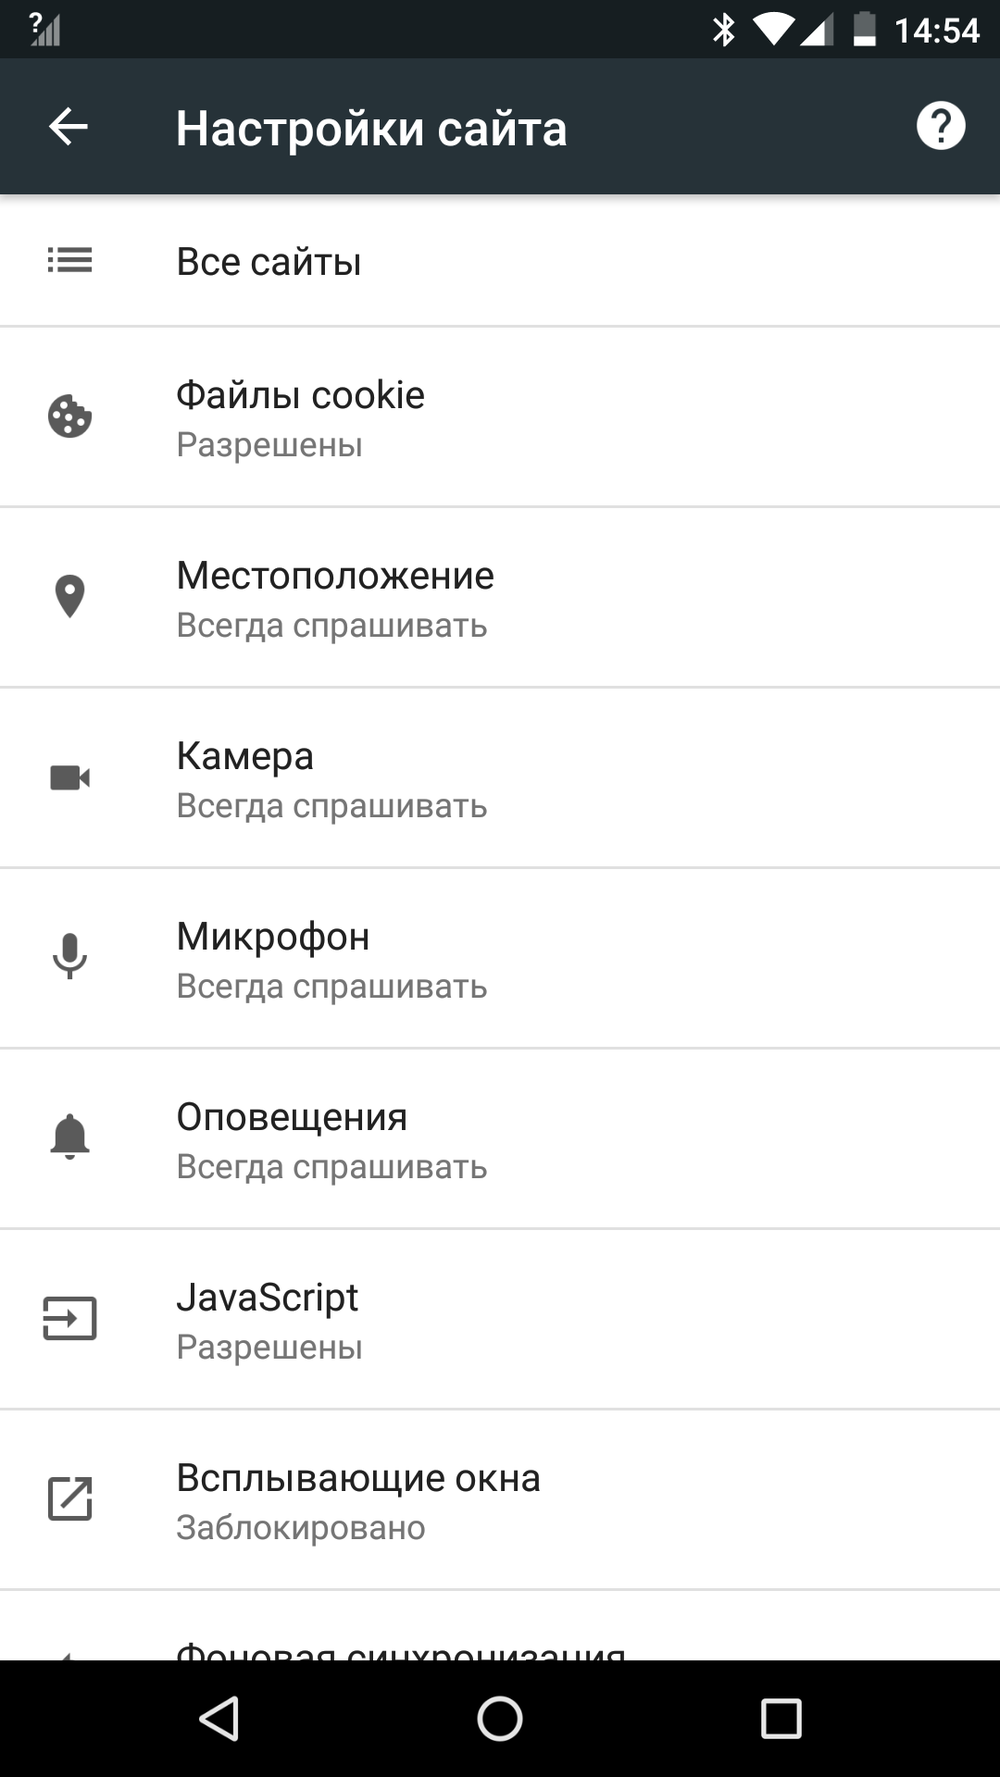Open the help question mark icon
Viewport: 1000px width, 1777px height.
pyautogui.click(x=940, y=127)
